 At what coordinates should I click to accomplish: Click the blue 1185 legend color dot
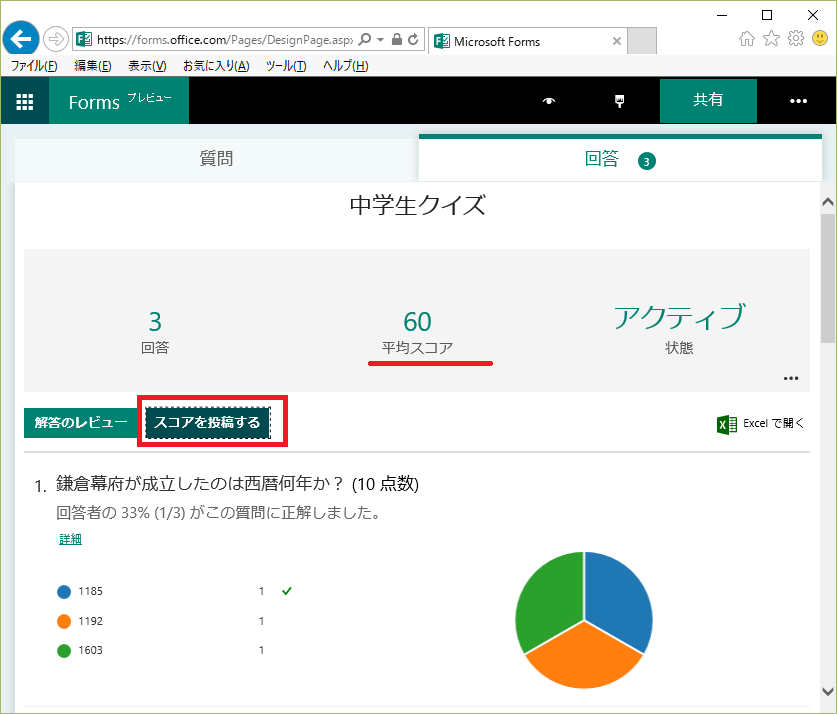point(64,591)
